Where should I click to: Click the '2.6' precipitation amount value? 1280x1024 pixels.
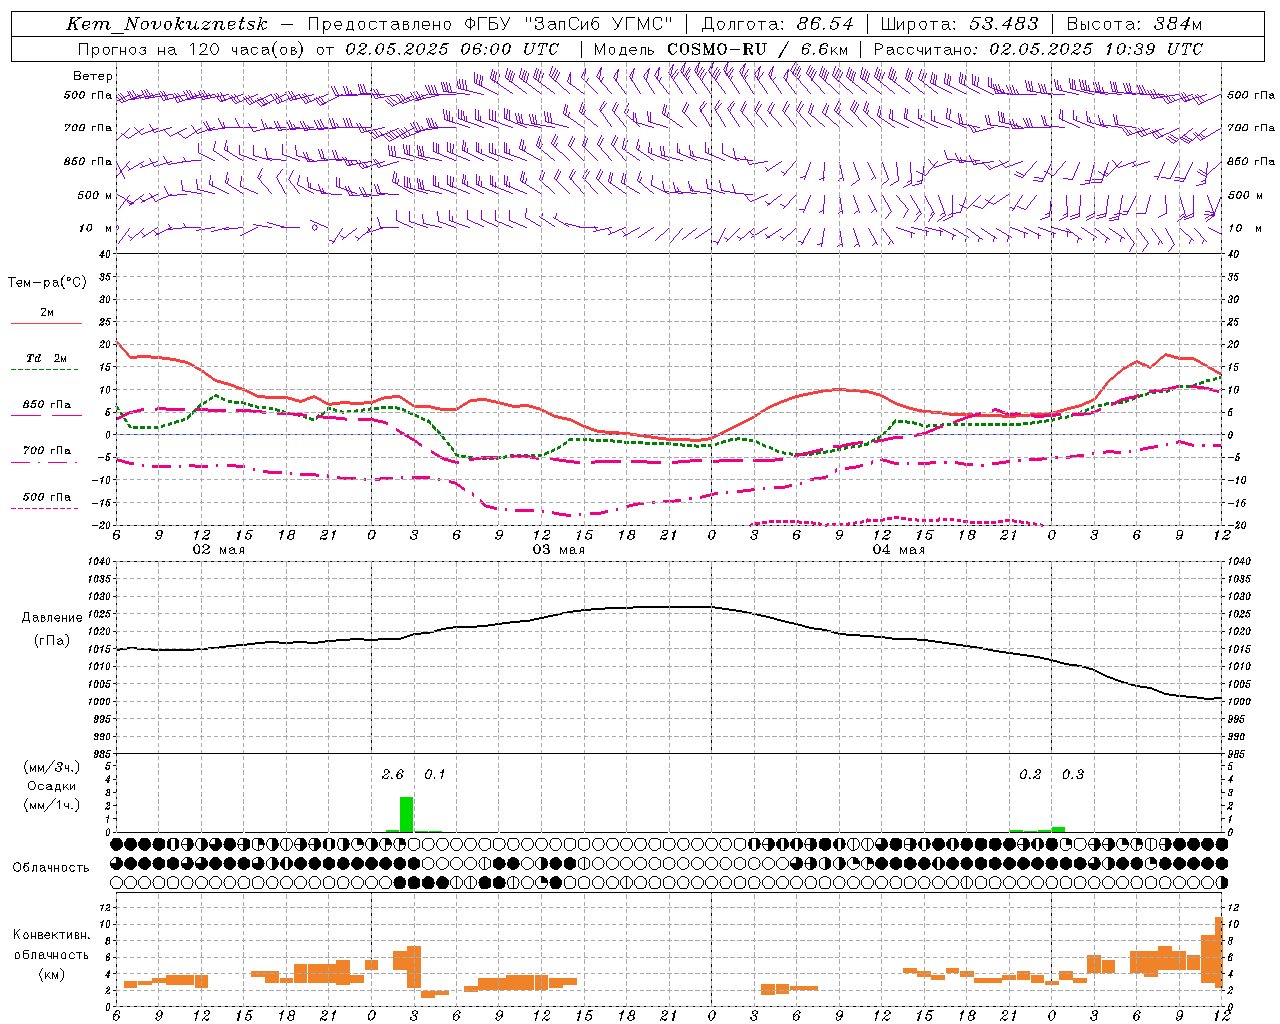[393, 775]
